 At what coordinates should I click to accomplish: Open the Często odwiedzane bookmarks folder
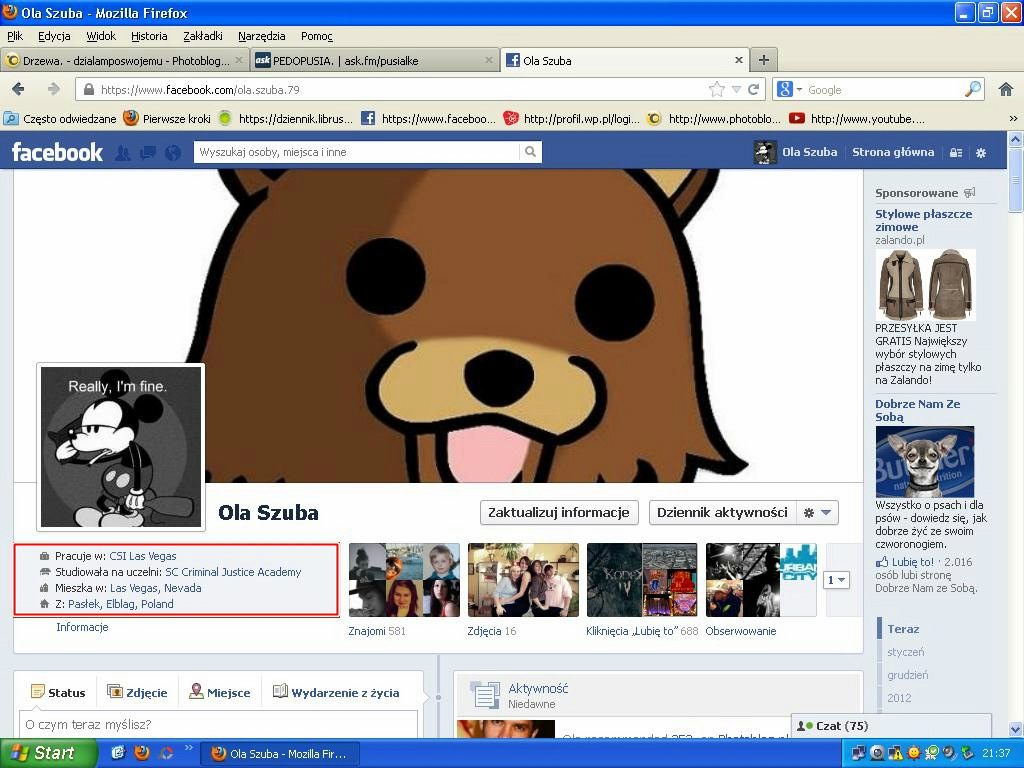click(60, 119)
